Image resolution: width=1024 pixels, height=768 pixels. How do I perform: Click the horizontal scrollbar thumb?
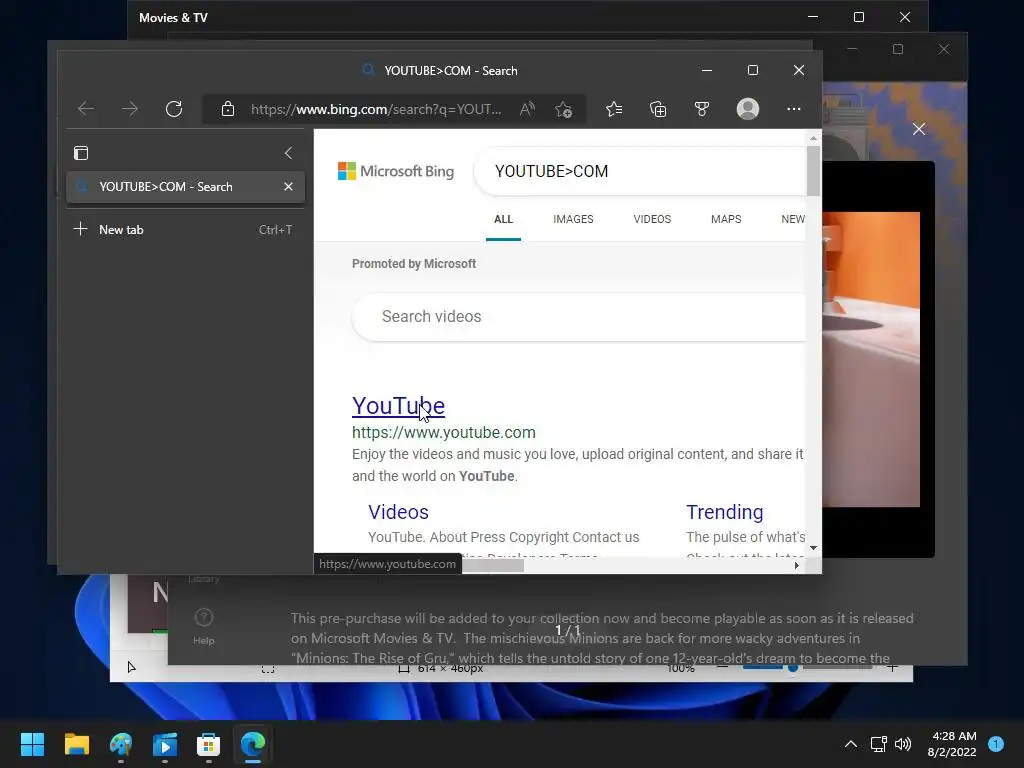pos(492,566)
